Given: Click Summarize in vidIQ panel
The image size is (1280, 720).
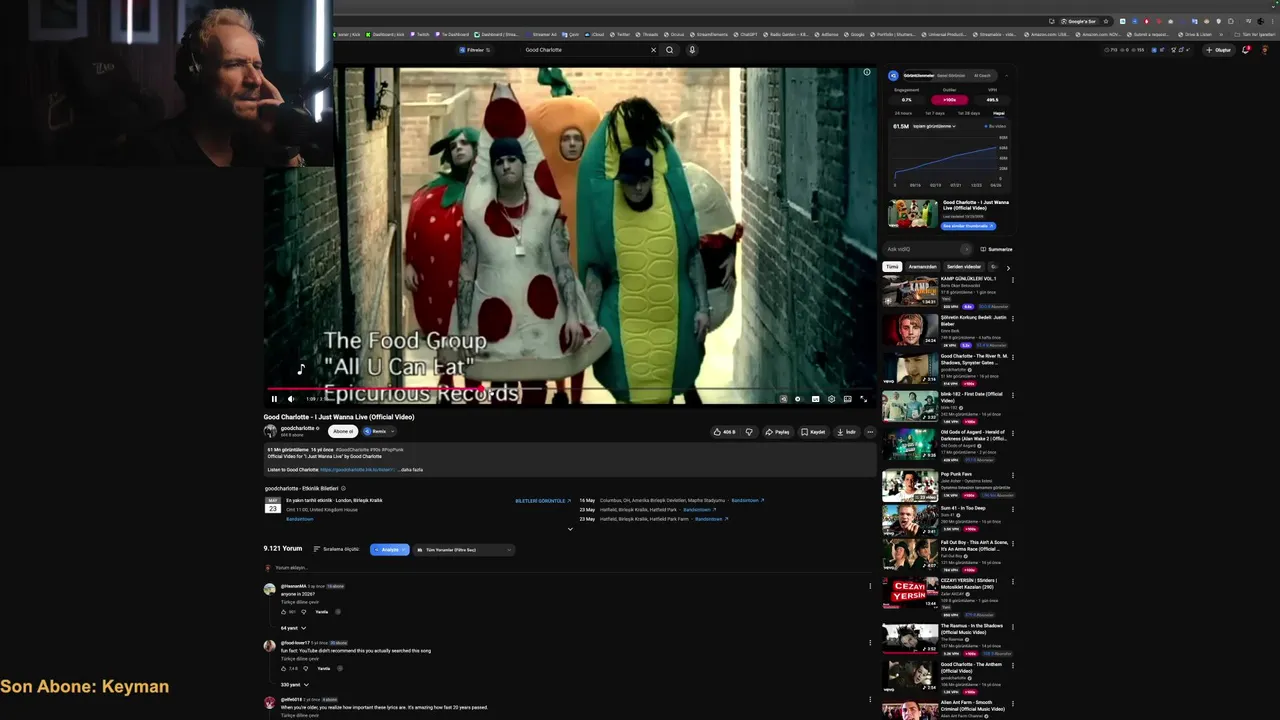Looking at the screenshot, I should click(997, 249).
